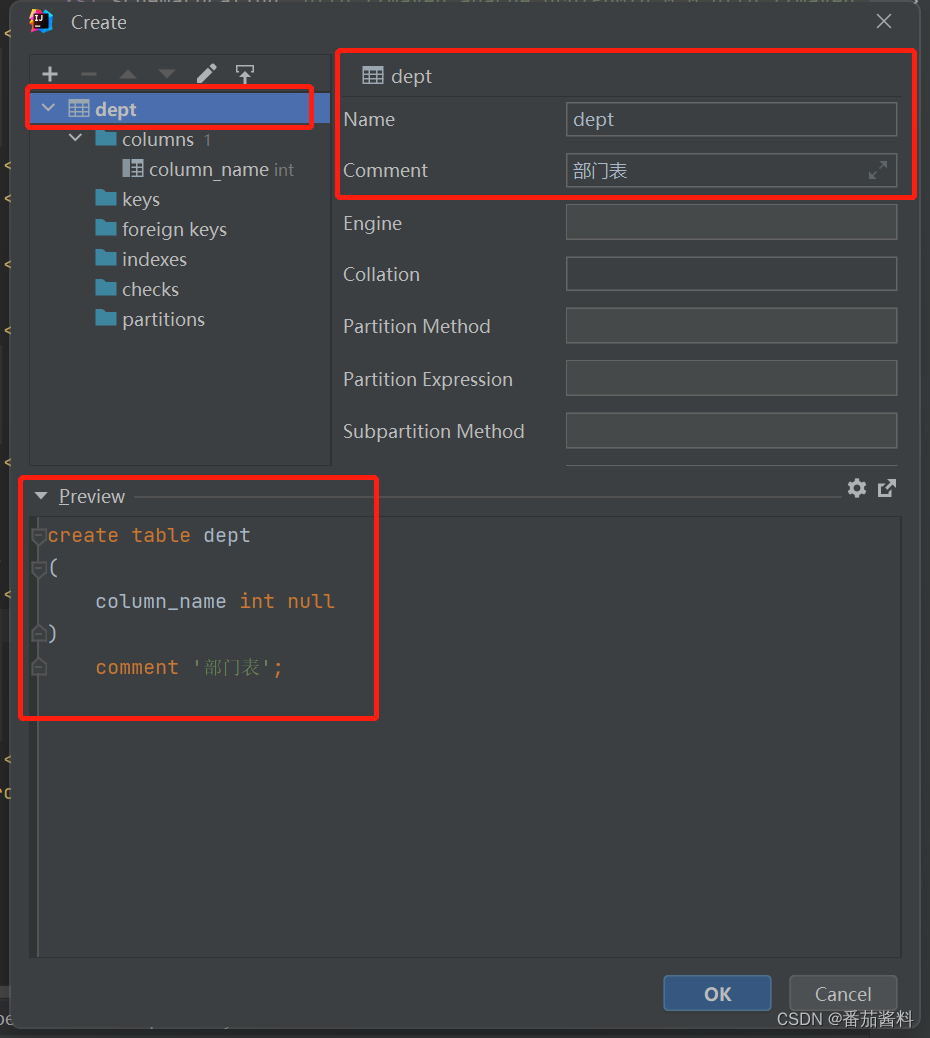Viewport: 930px width, 1038px height.
Task: Click the Move to Top toolbar icon
Action: [x=245, y=73]
